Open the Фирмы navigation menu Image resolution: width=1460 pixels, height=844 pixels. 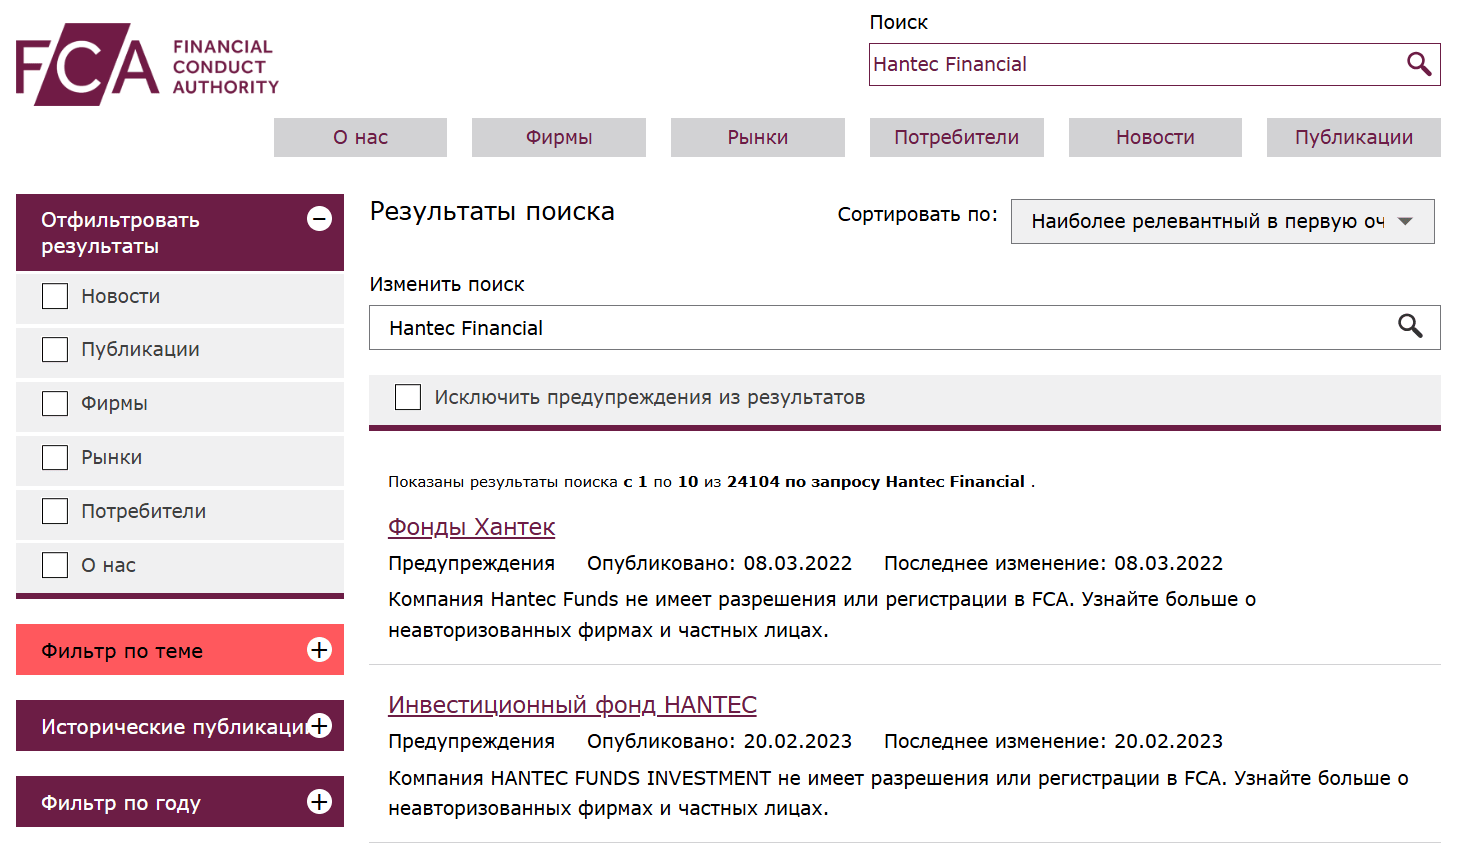tap(558, 137)
